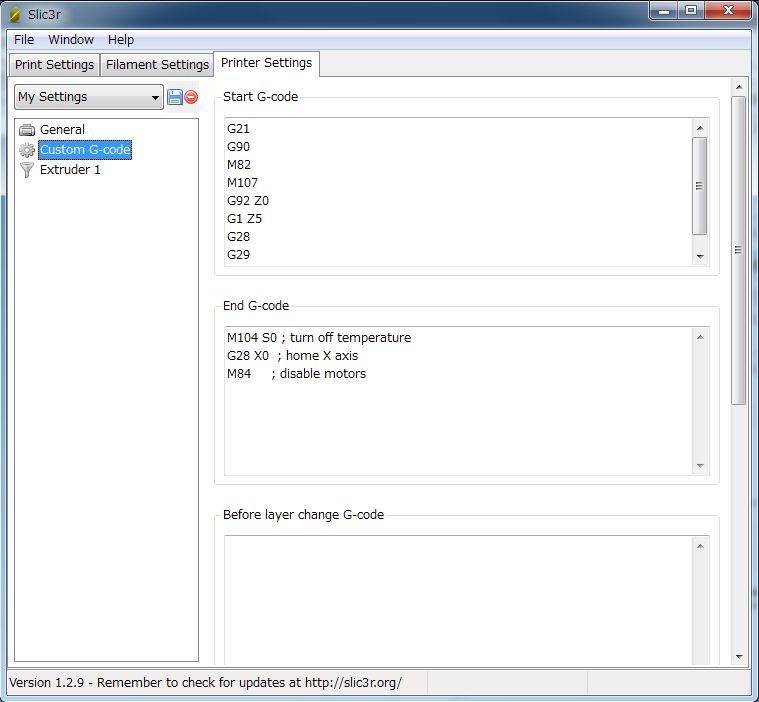
Task: Click the M107 line in Start G-code
Action: tap(243, 183)
